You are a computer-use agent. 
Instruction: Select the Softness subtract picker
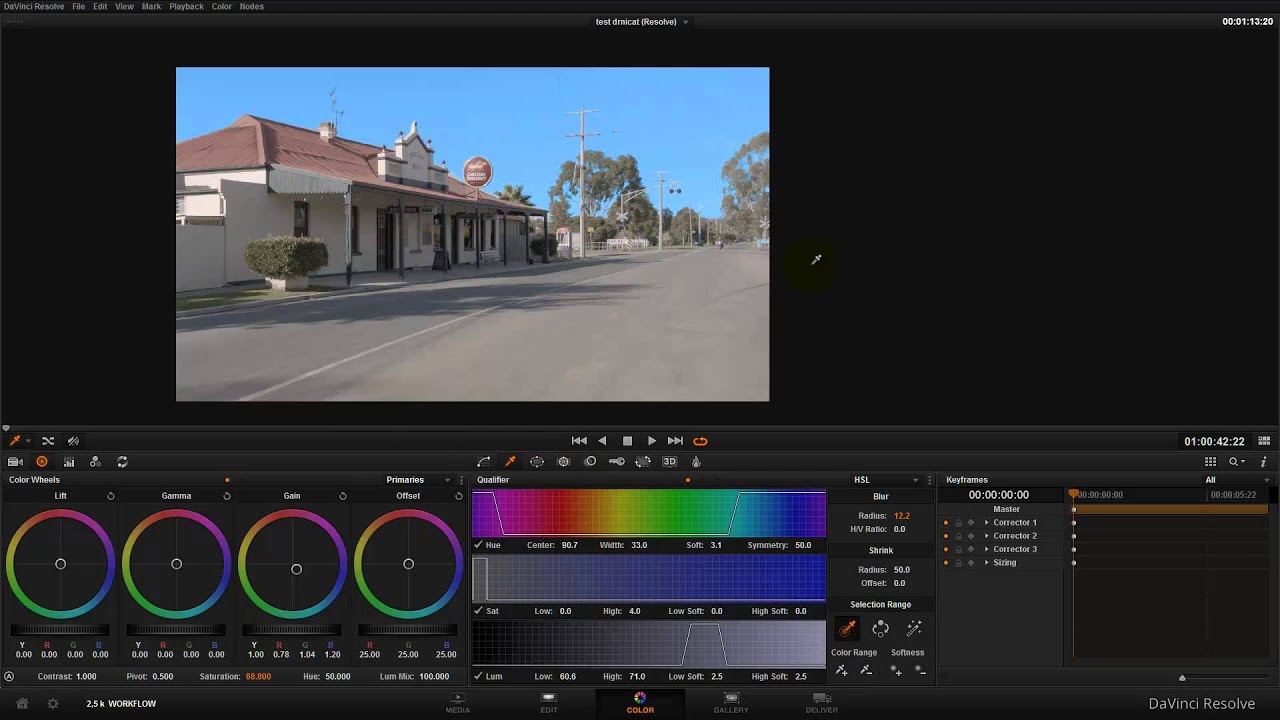tap(920, 670)
